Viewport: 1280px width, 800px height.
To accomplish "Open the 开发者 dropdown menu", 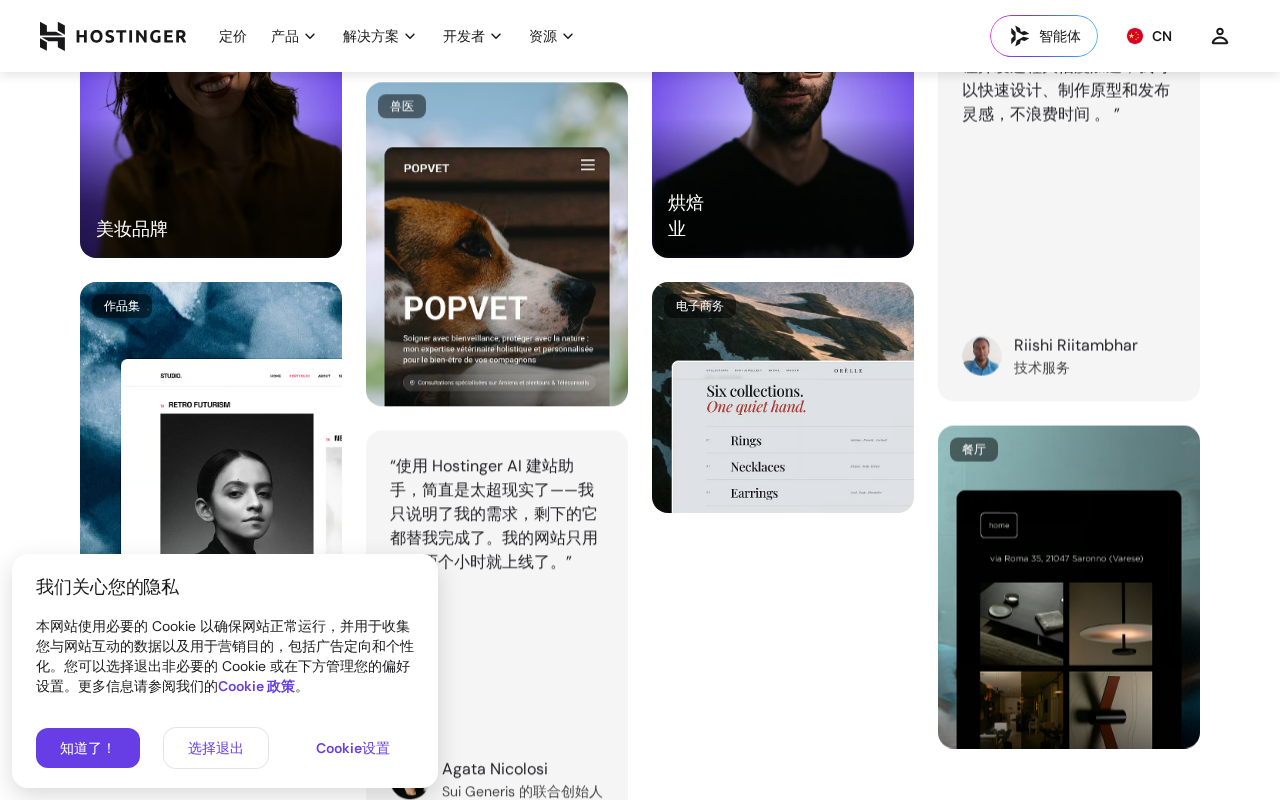I will (x=472, y=36).
